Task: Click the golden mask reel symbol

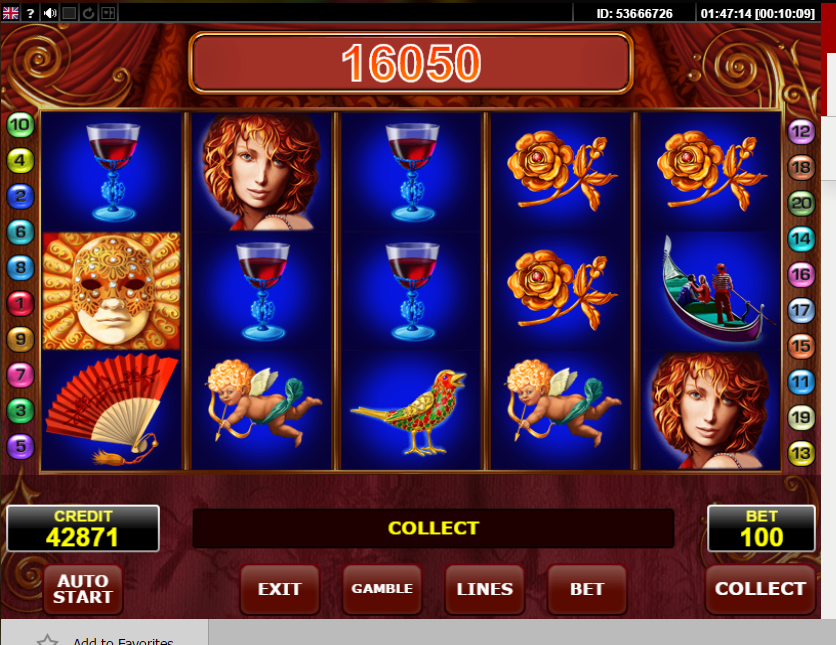Action: 111,291
